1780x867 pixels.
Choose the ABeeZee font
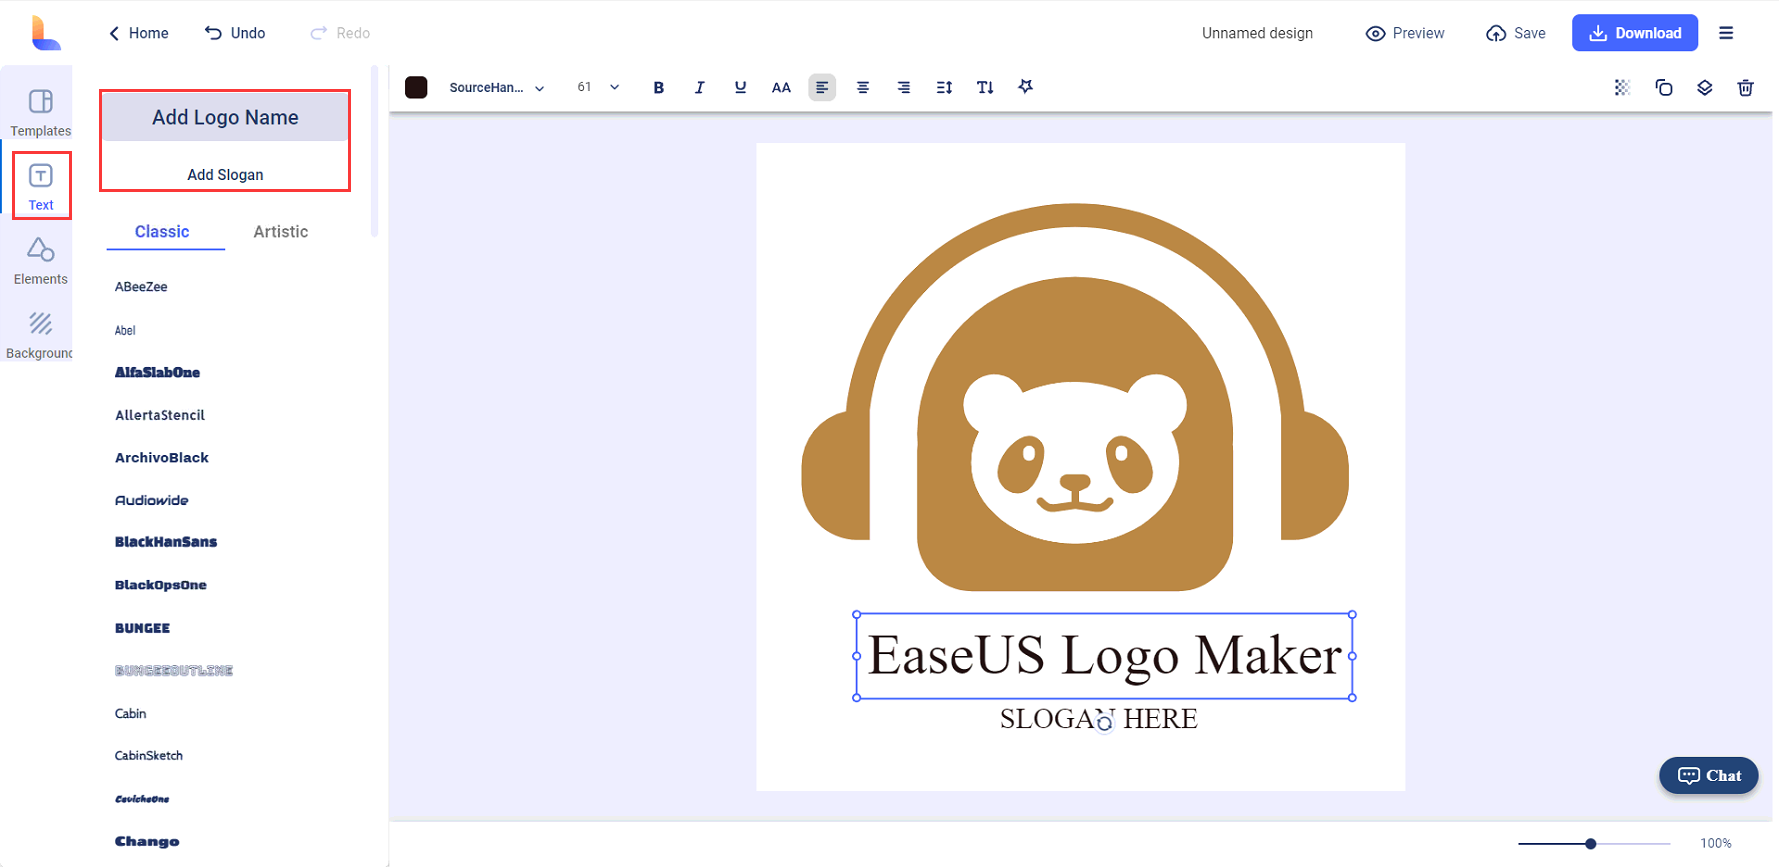tap(141, 287)
